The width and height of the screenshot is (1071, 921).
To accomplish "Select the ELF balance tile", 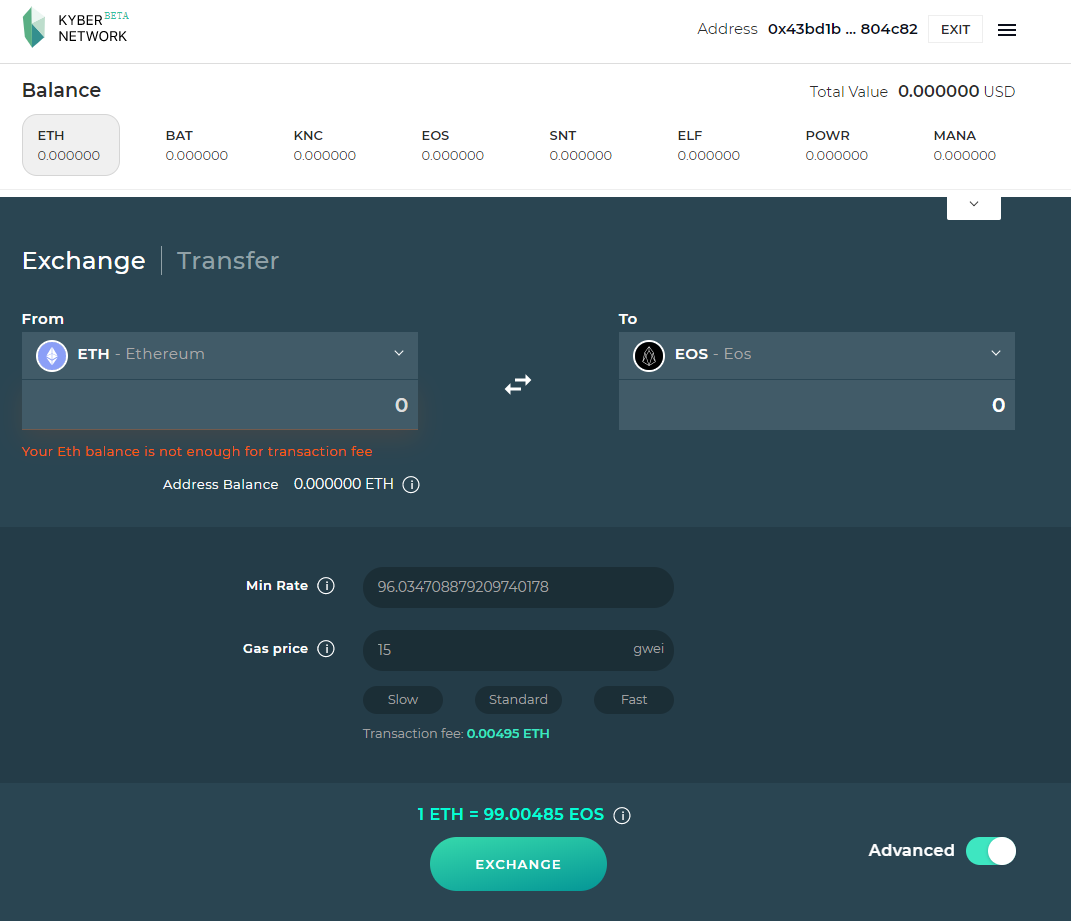I will [708, 145].
